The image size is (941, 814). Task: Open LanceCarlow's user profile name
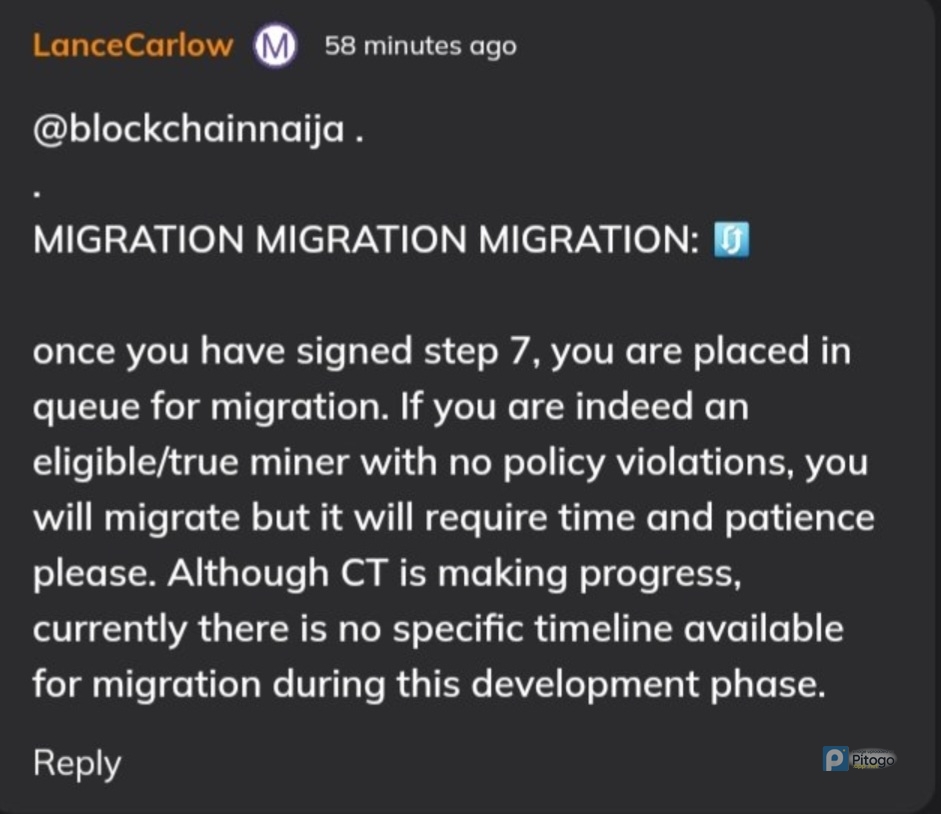[x=133, y=46]
